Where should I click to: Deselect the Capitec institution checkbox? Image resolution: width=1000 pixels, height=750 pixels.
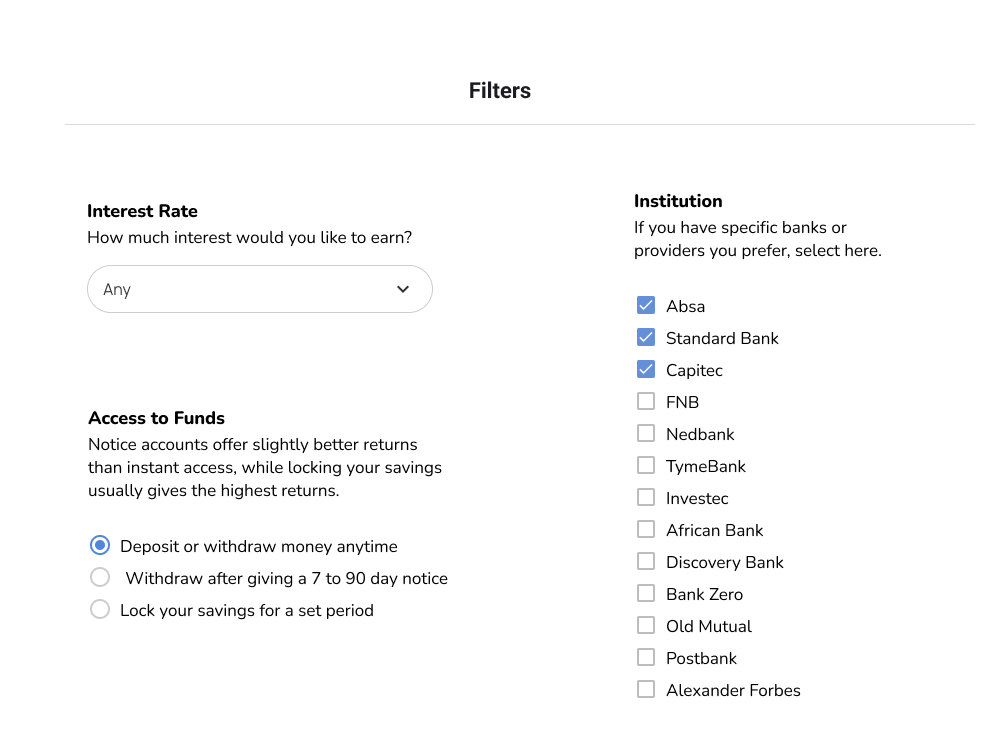pos(646,369)
